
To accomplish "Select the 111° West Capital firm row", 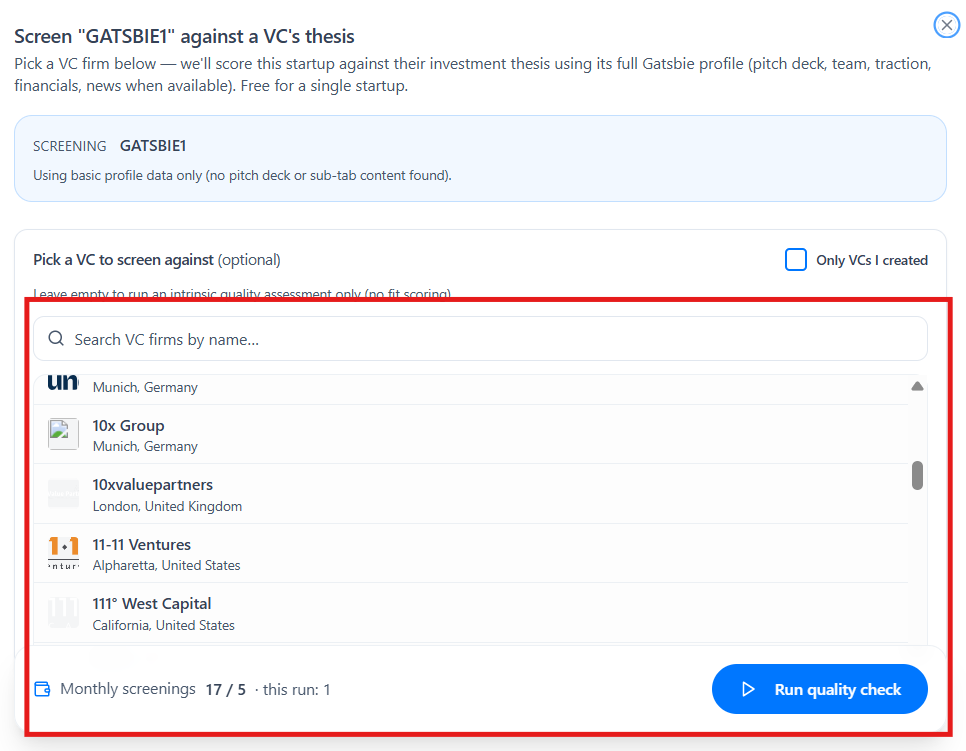I will click(471, 613).
